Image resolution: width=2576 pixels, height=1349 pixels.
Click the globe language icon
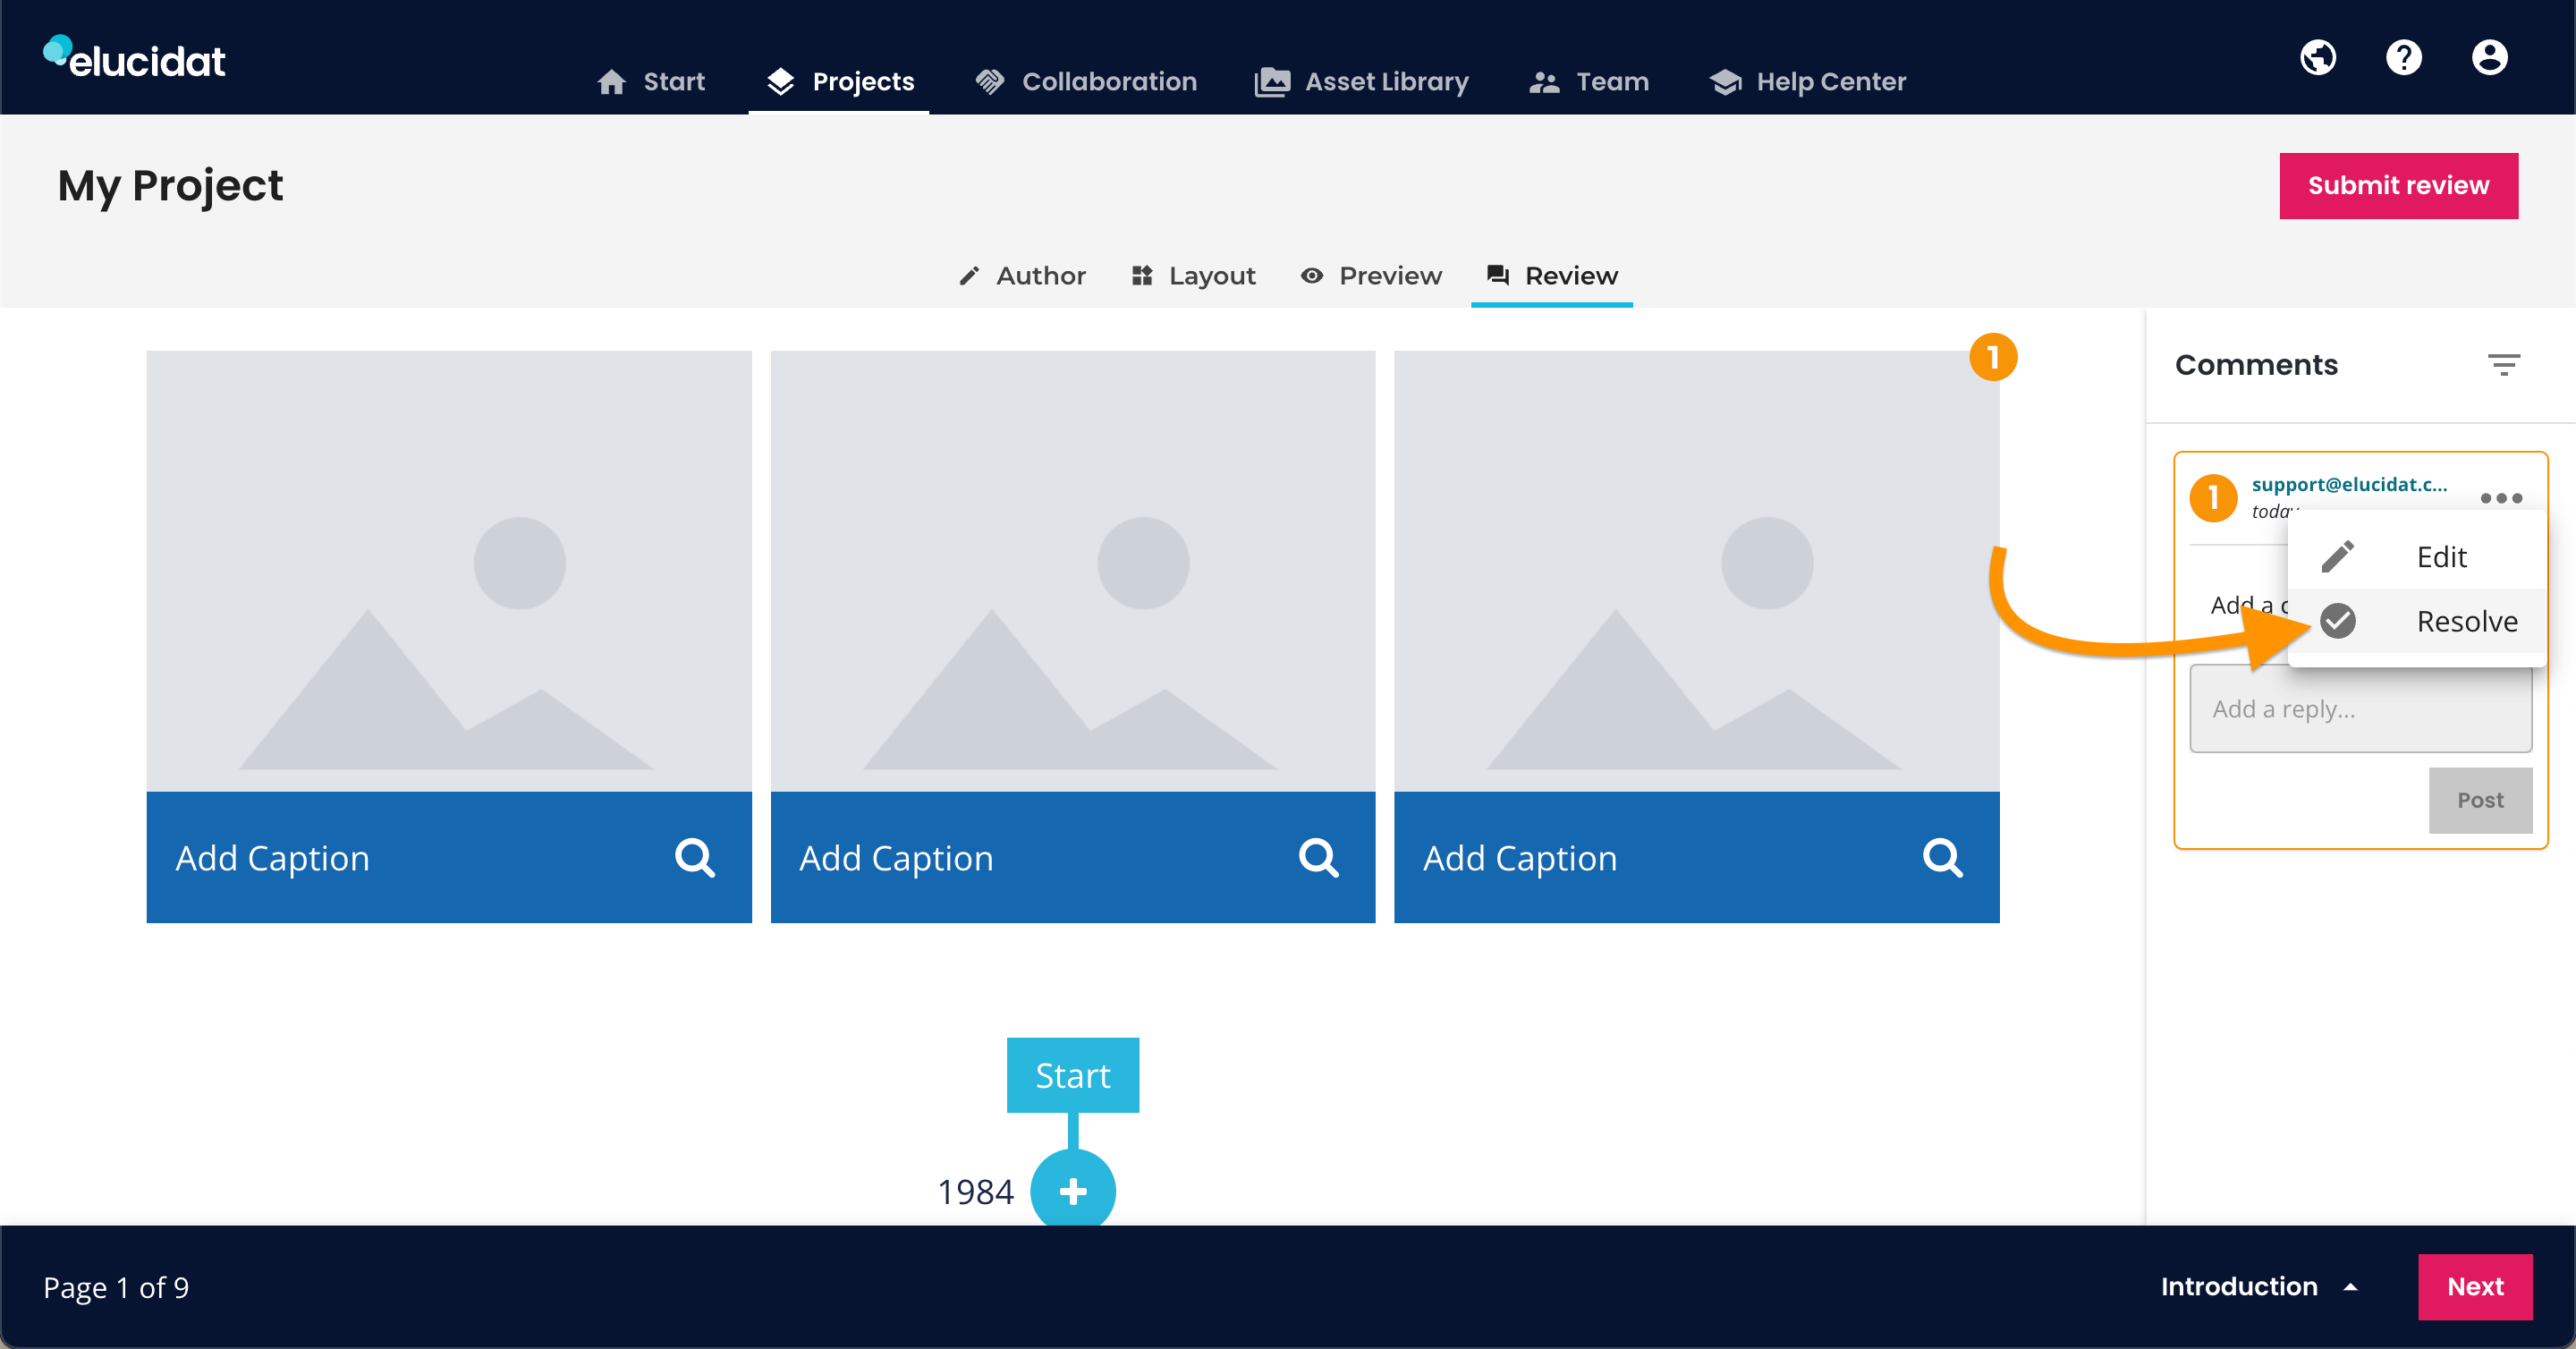click(x=2318, y=57)
